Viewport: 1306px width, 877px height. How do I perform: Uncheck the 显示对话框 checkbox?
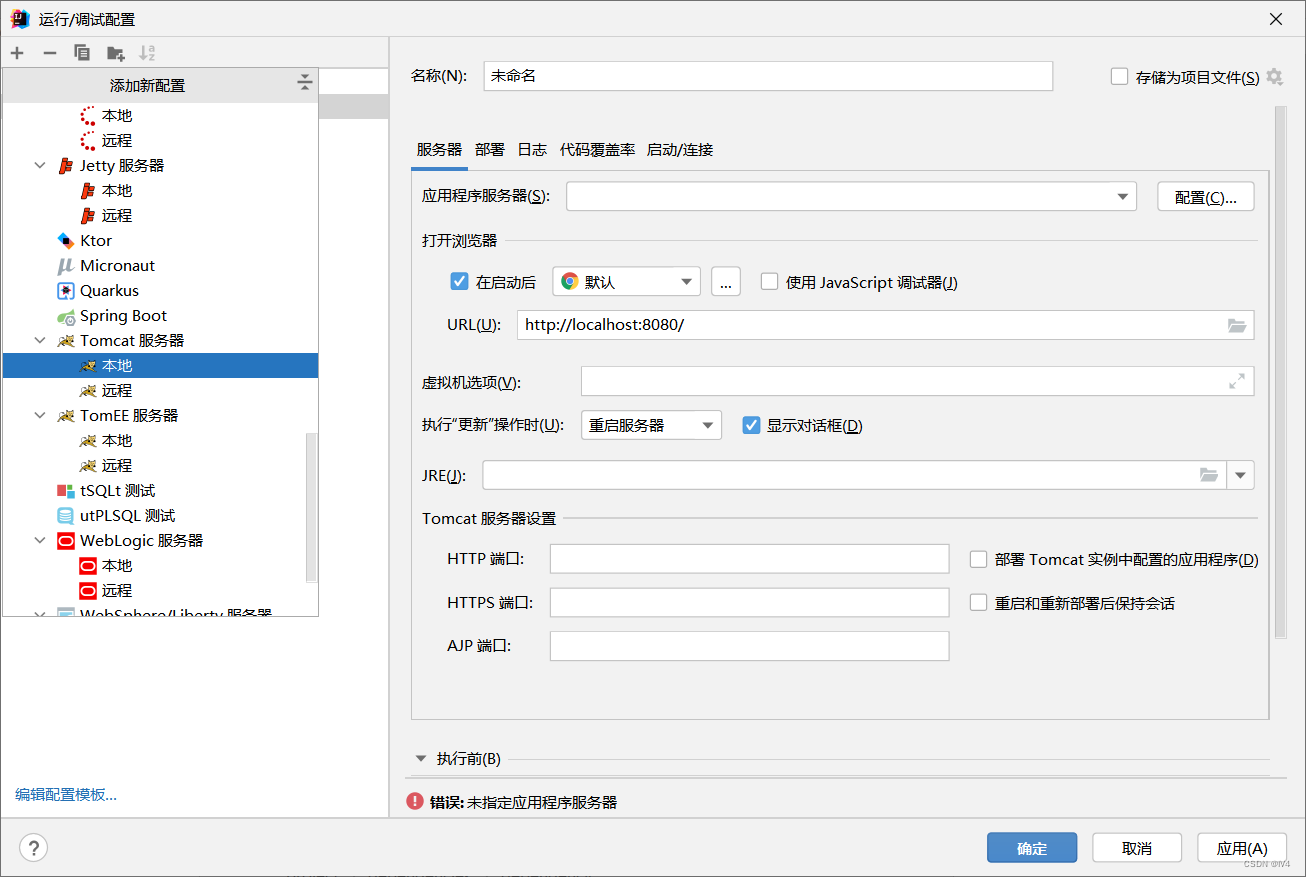751,425
